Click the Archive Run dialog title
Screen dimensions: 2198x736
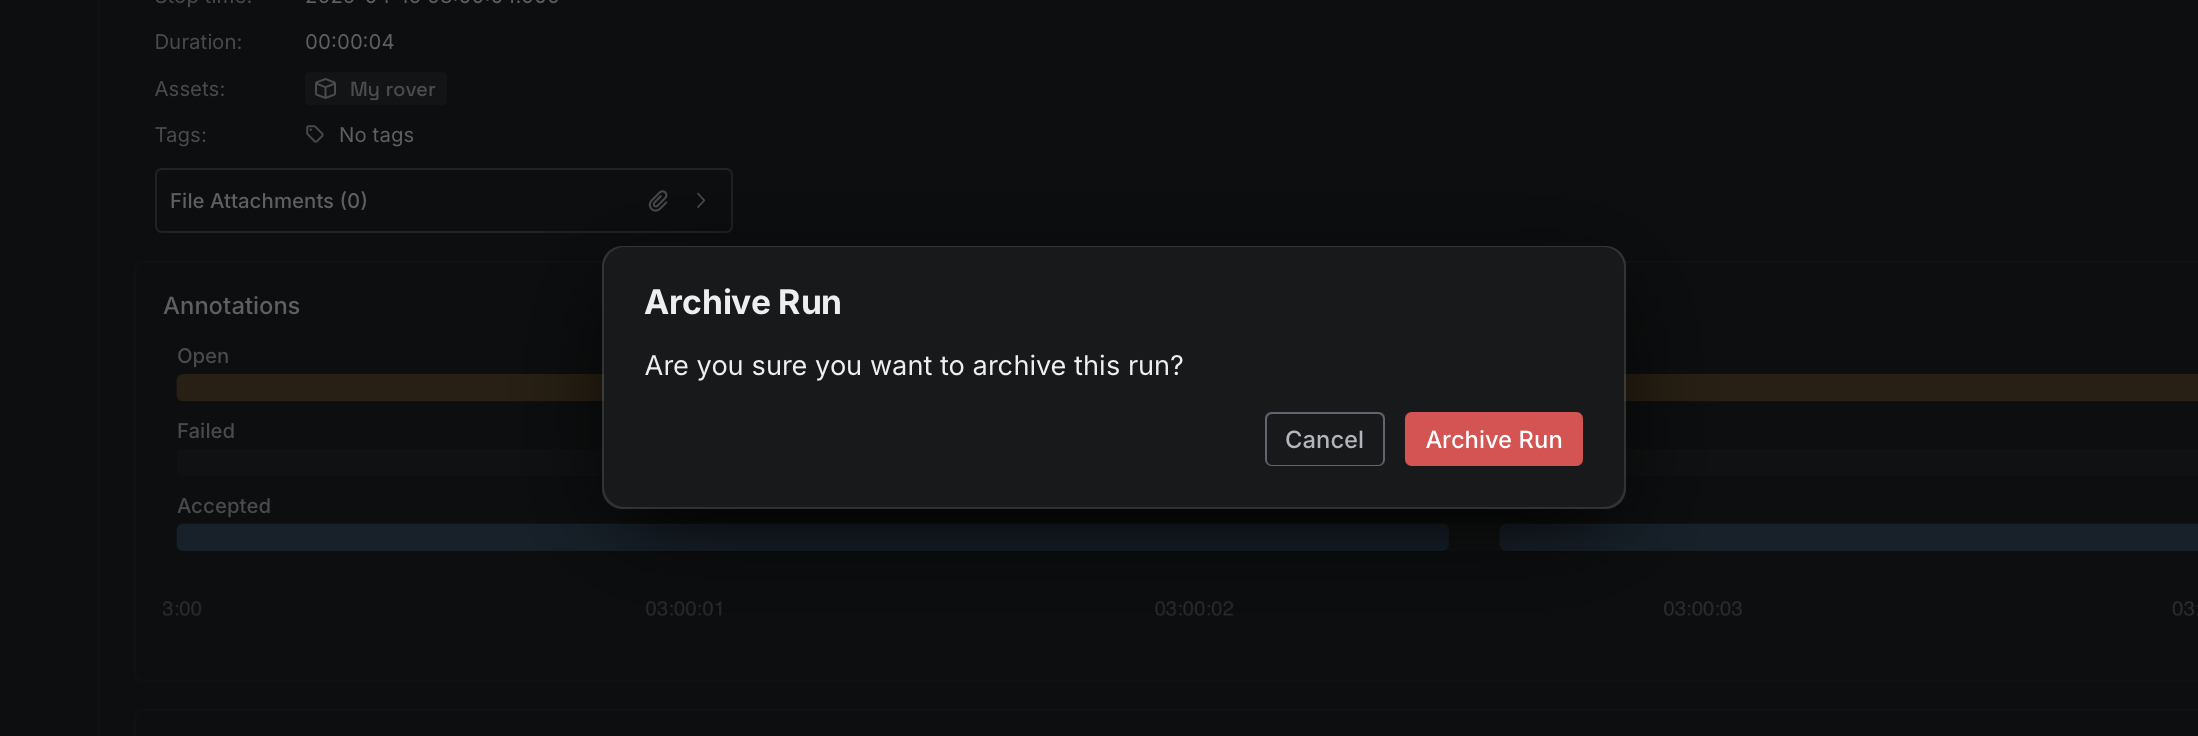743,302
